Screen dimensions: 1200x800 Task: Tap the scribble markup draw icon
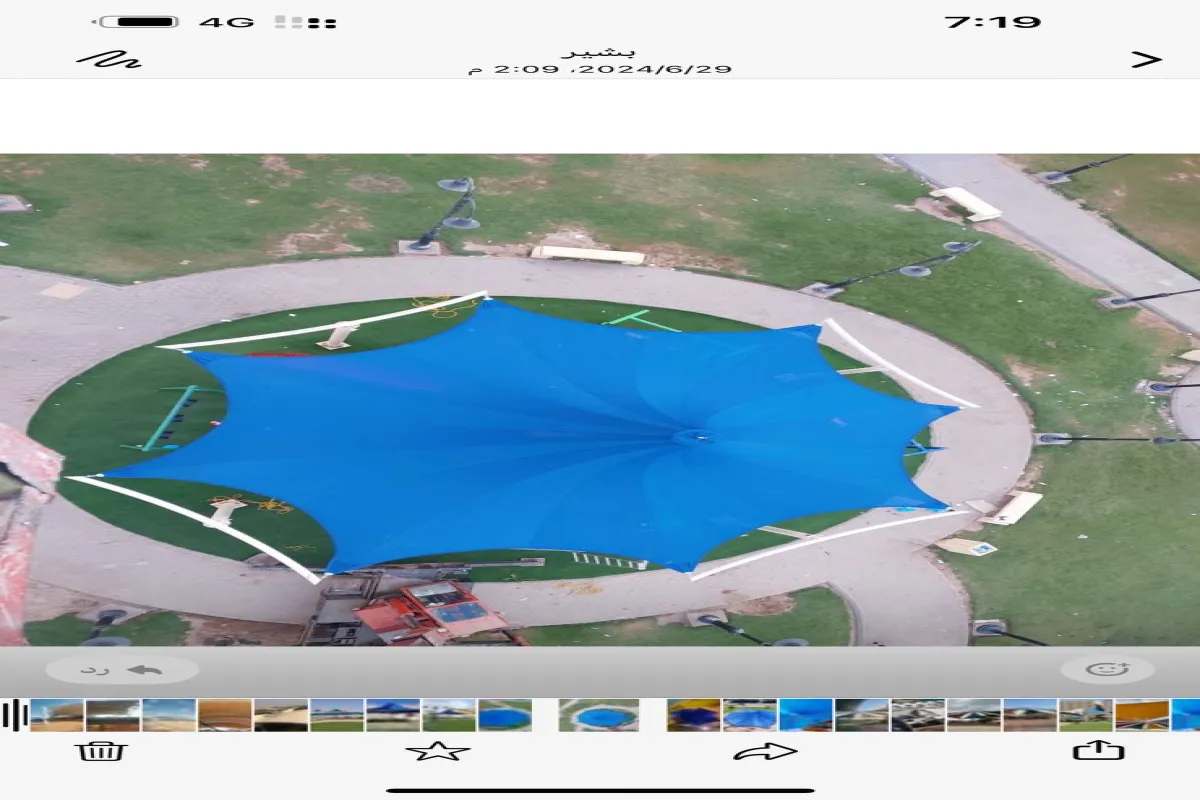point(109,59)
